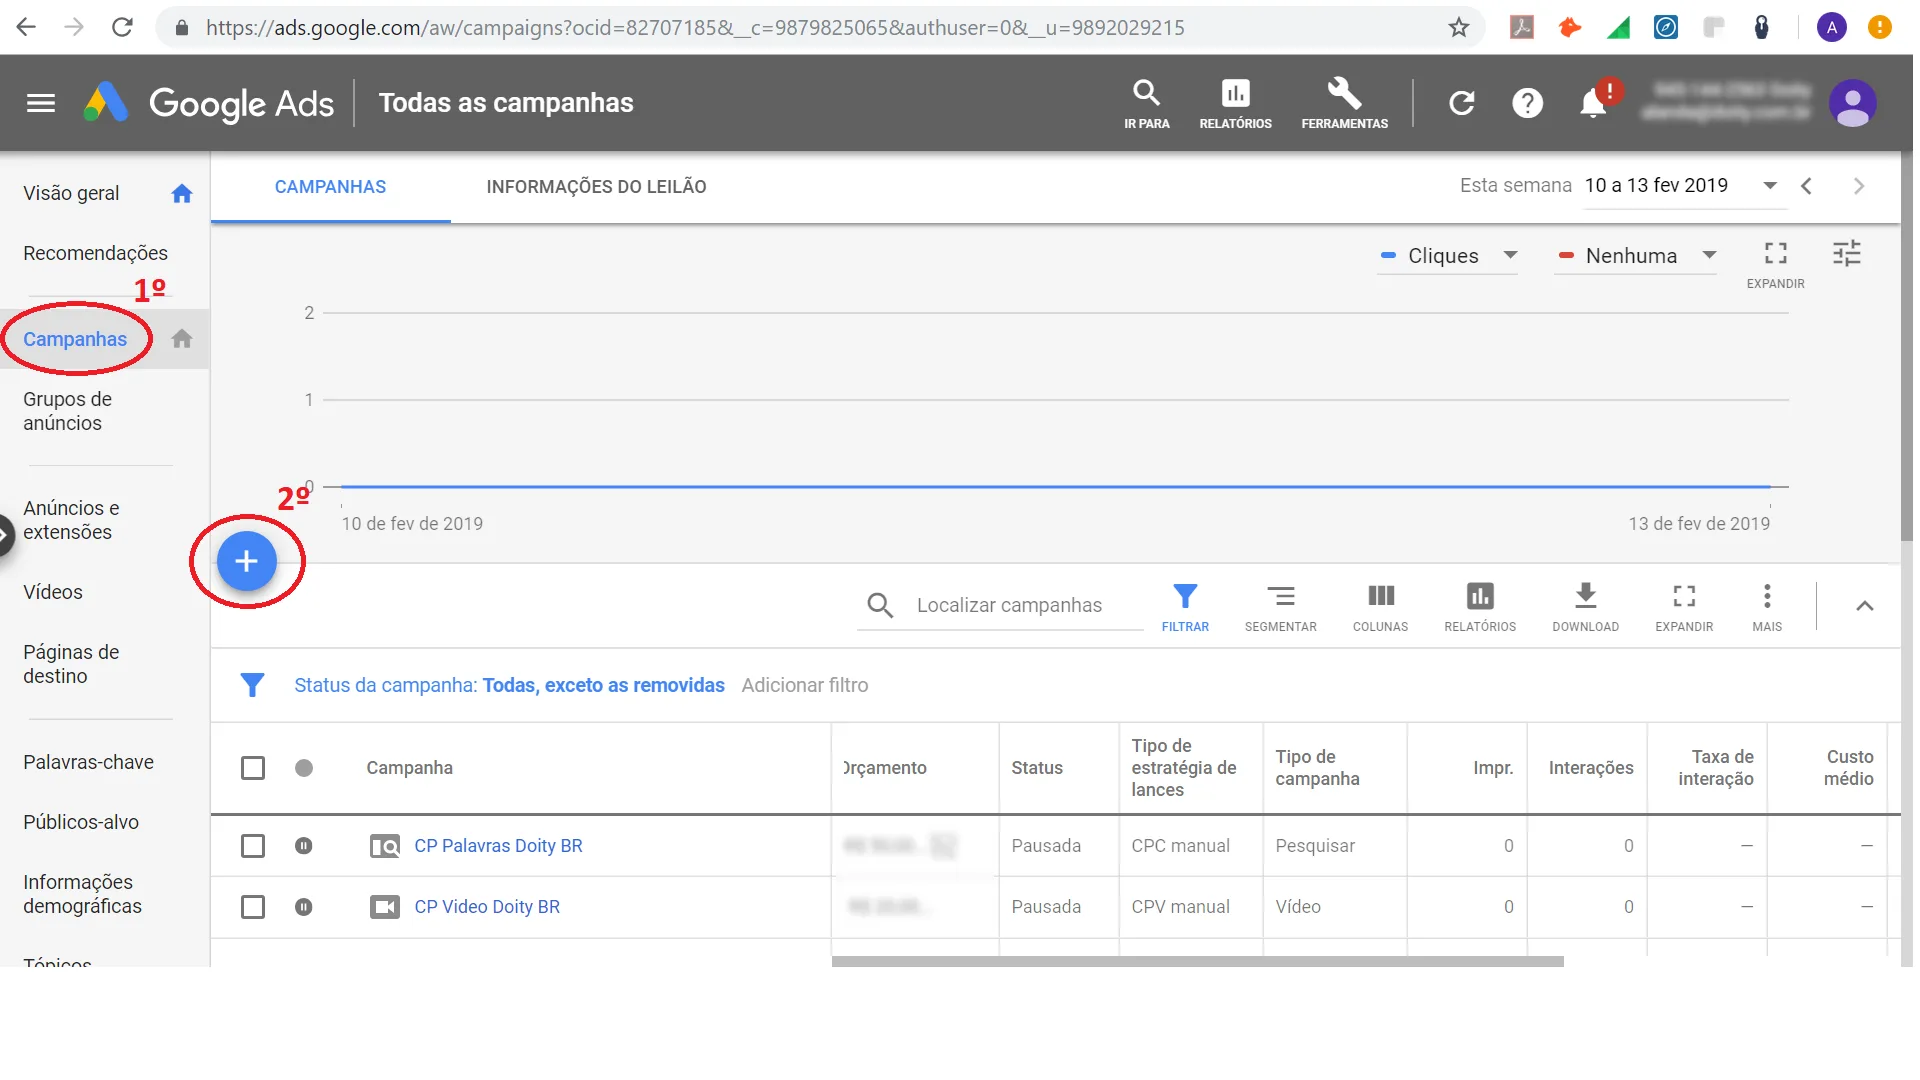Check the CP Video Doity BR checkbox

(x=253, y=907)
